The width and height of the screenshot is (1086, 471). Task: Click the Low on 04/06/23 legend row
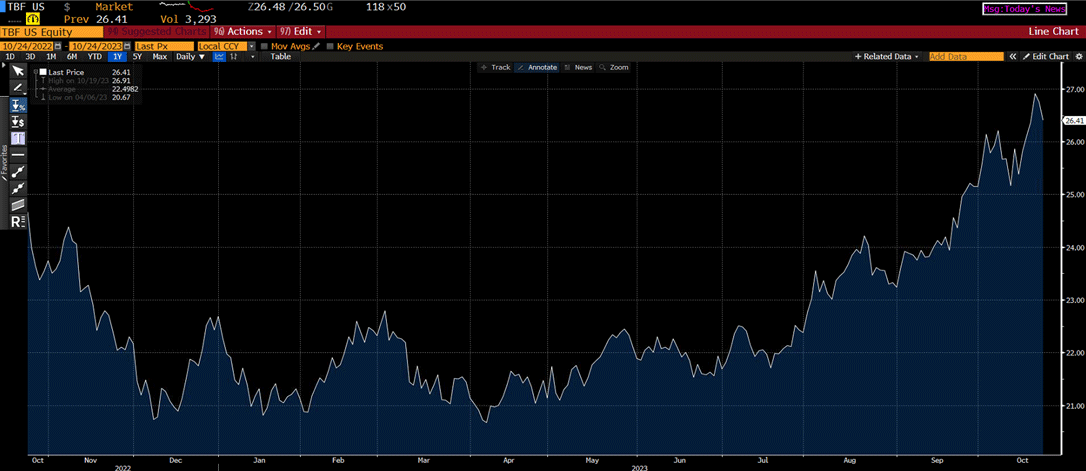point(88,98)
